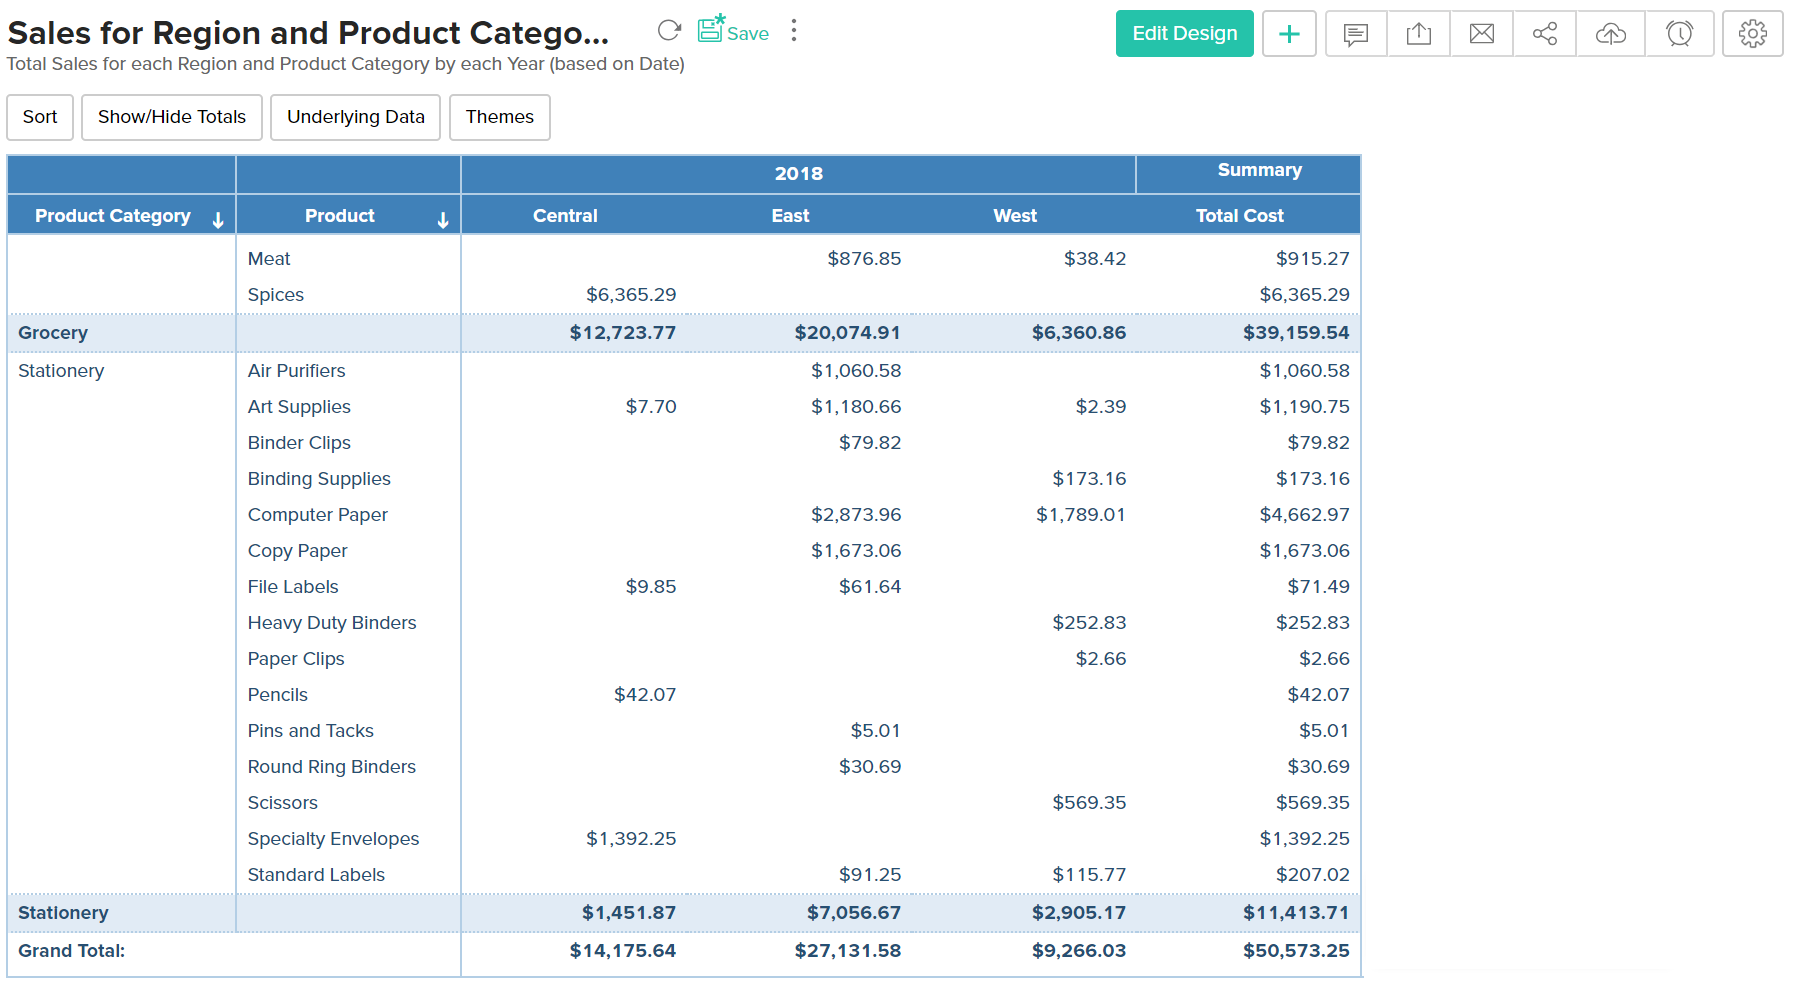The width and height of the screenshot is (1794, 988).
Task: Click the plus add new icon
Action: [x=1289, y=34]
